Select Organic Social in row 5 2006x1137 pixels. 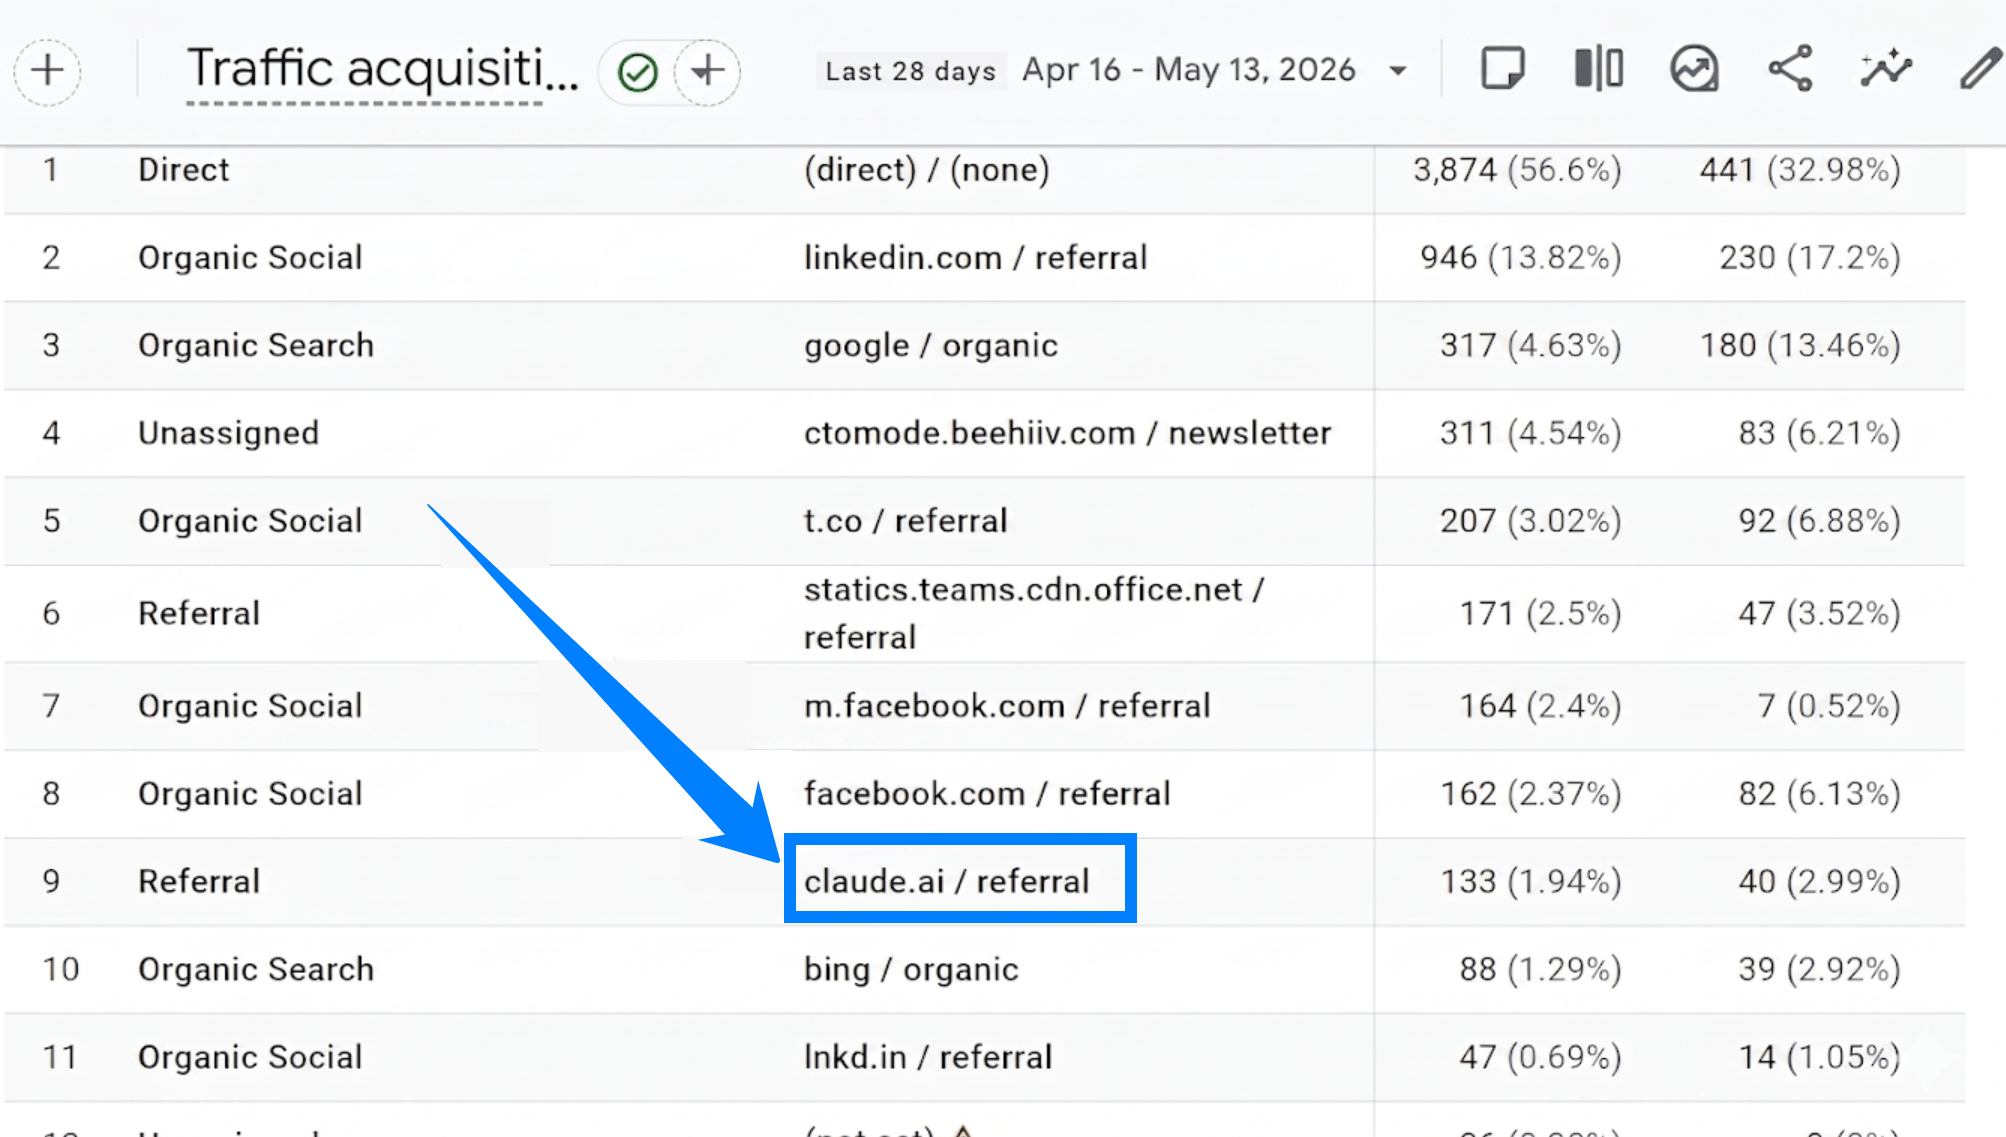250,521
